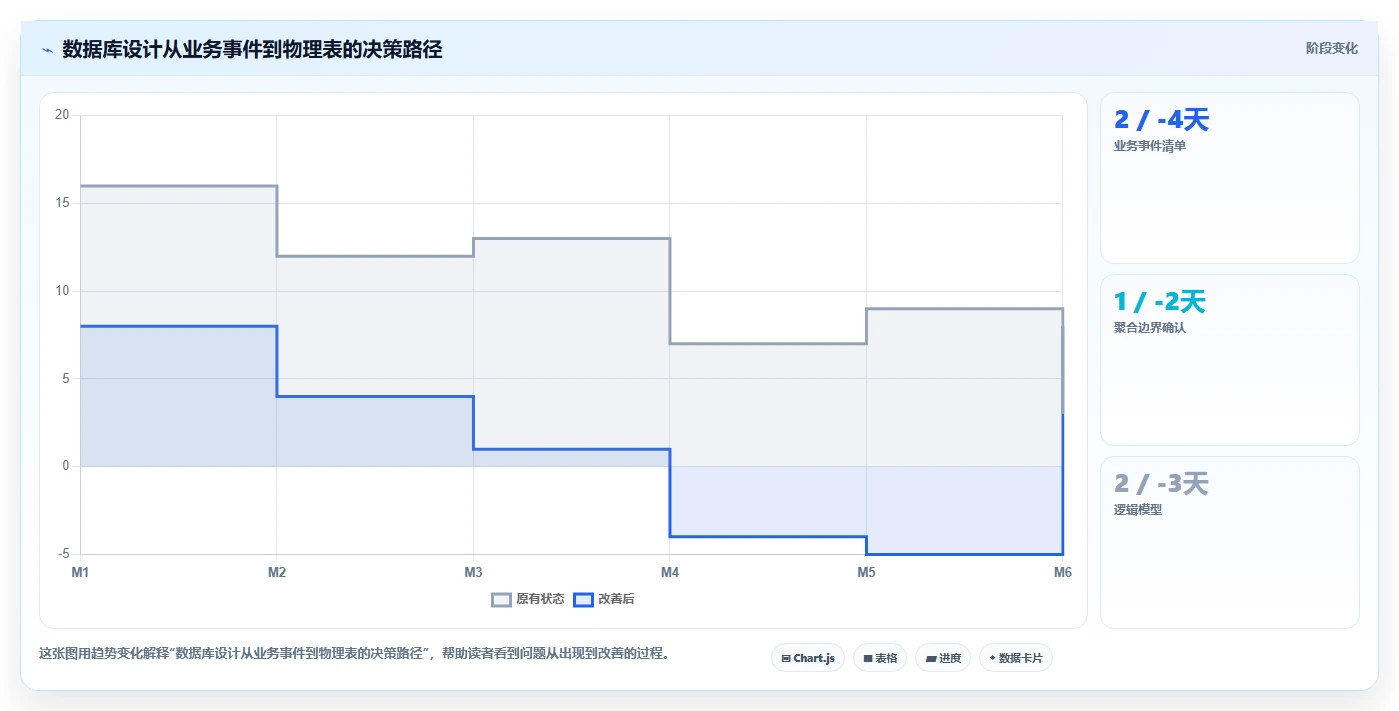Click the 2 / -4天 value
The width and height of the screenshot is (1399, 711).
click(x=1162, y=120)
